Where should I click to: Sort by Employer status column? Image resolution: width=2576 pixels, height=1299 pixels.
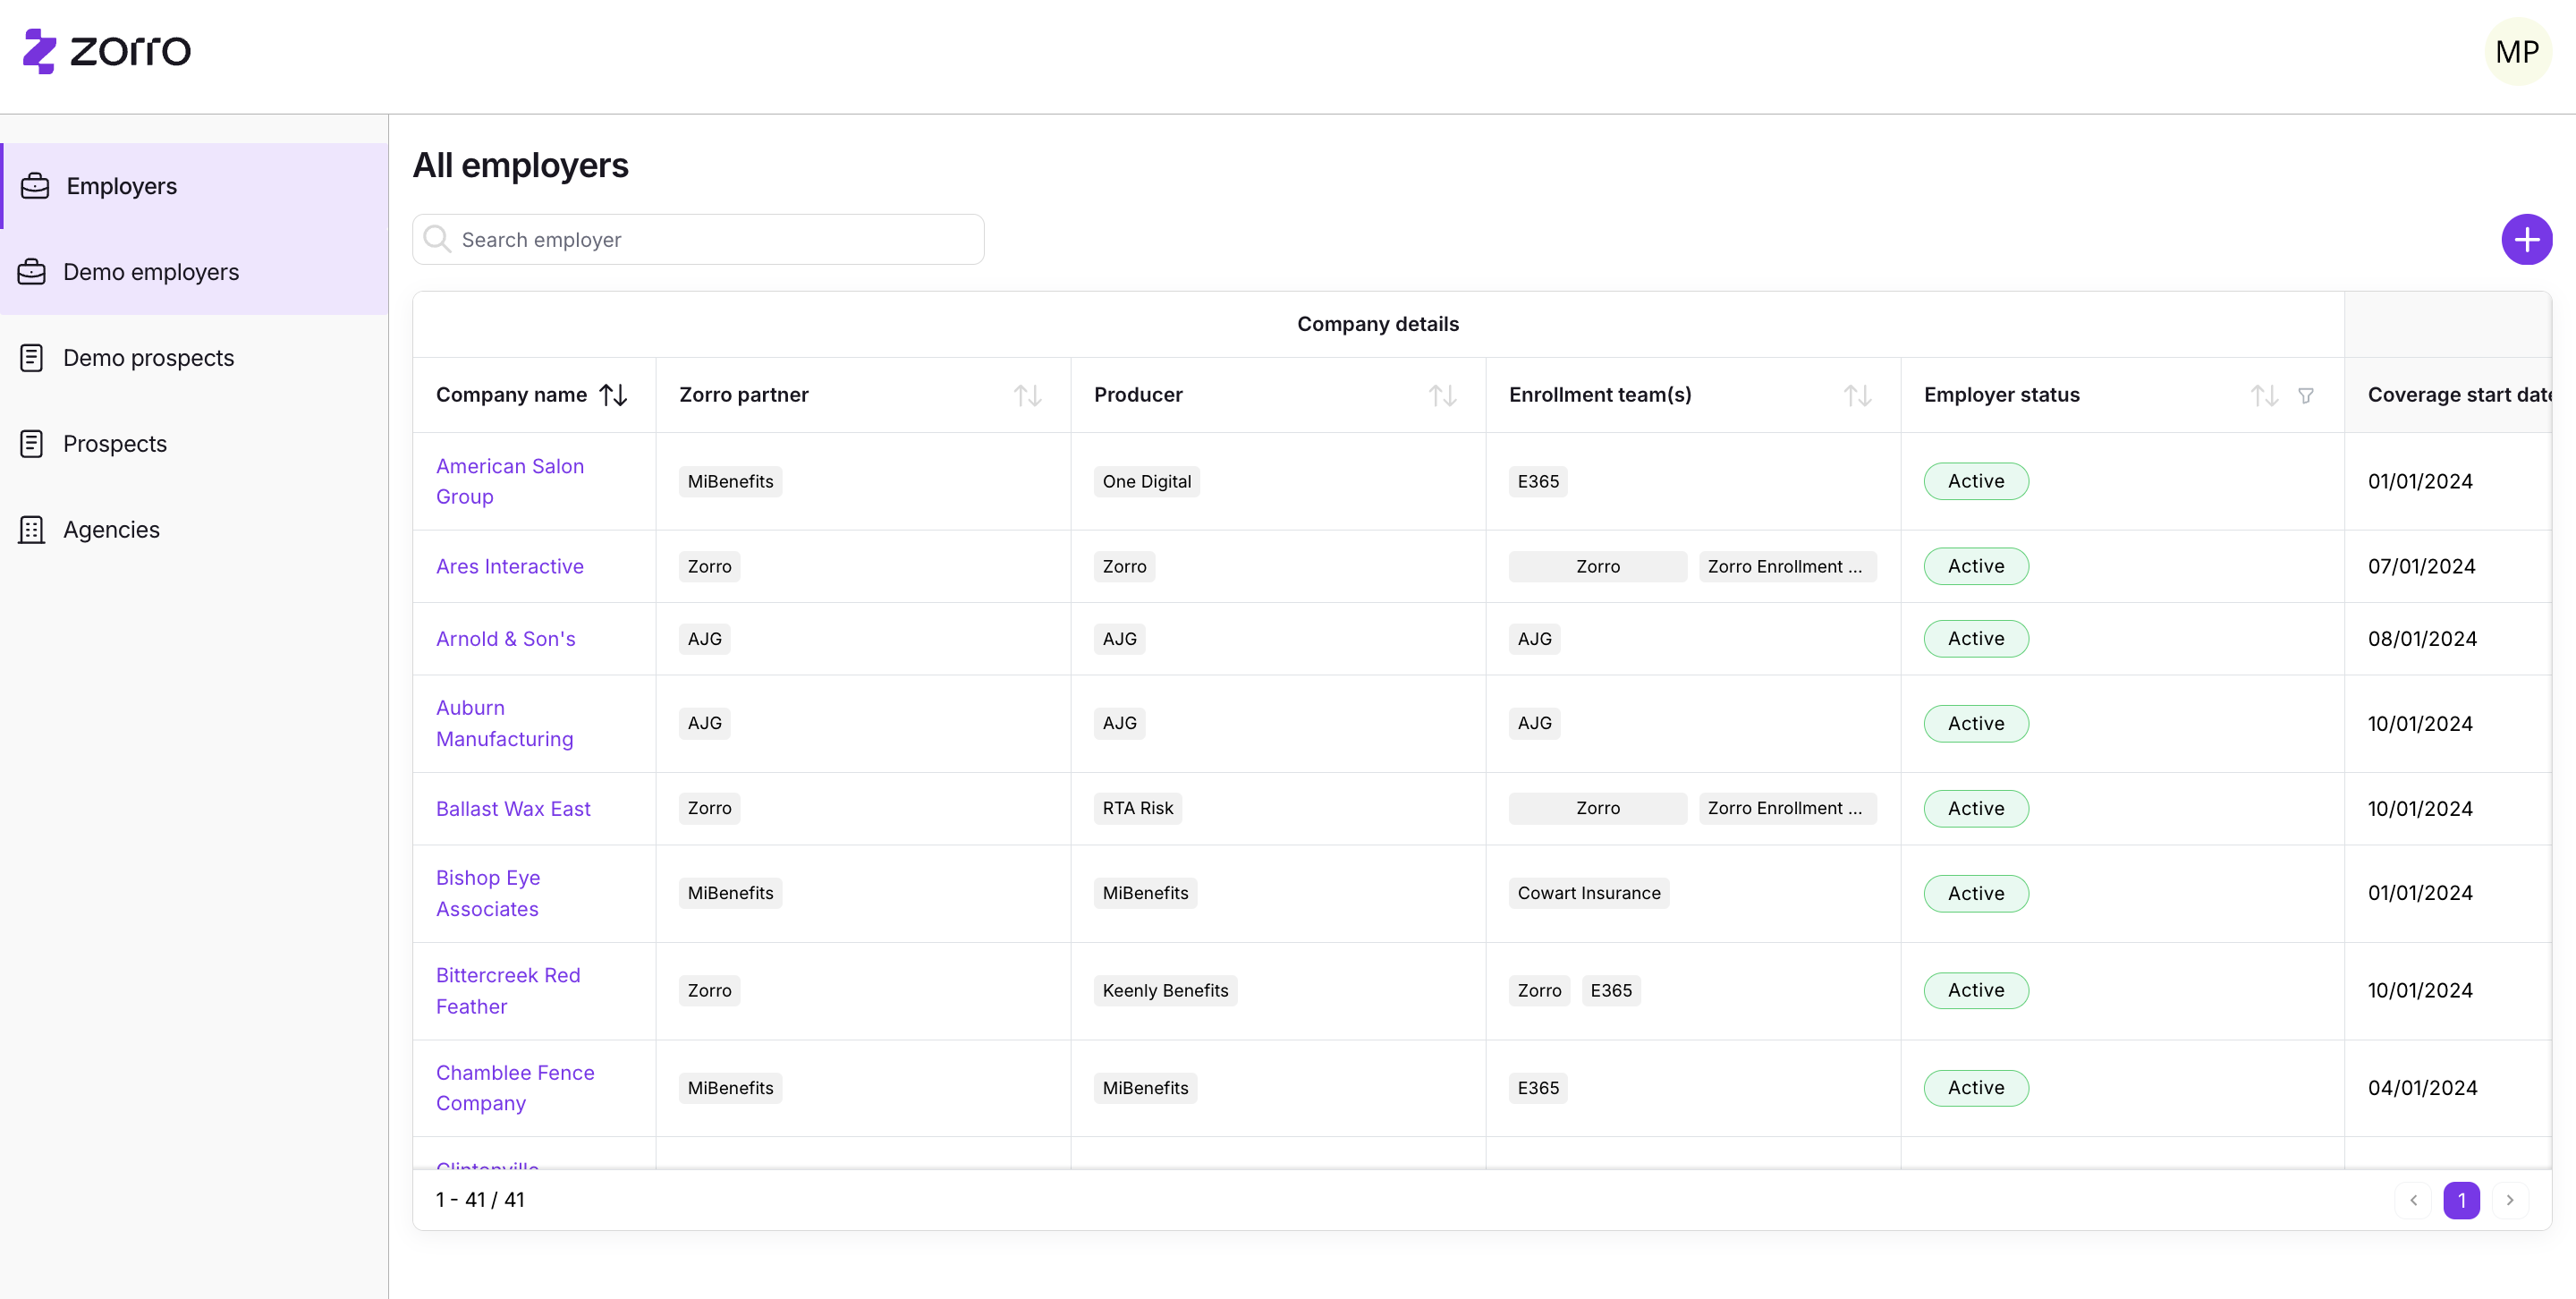tap(2265, 395)
